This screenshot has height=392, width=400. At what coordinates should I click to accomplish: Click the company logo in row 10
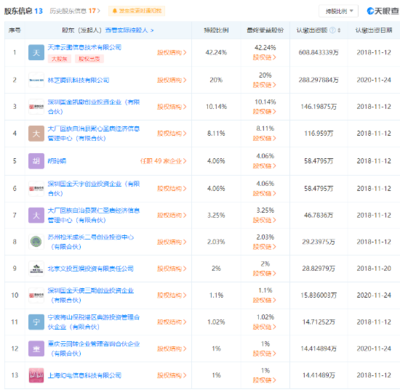[x=36, y=295]
